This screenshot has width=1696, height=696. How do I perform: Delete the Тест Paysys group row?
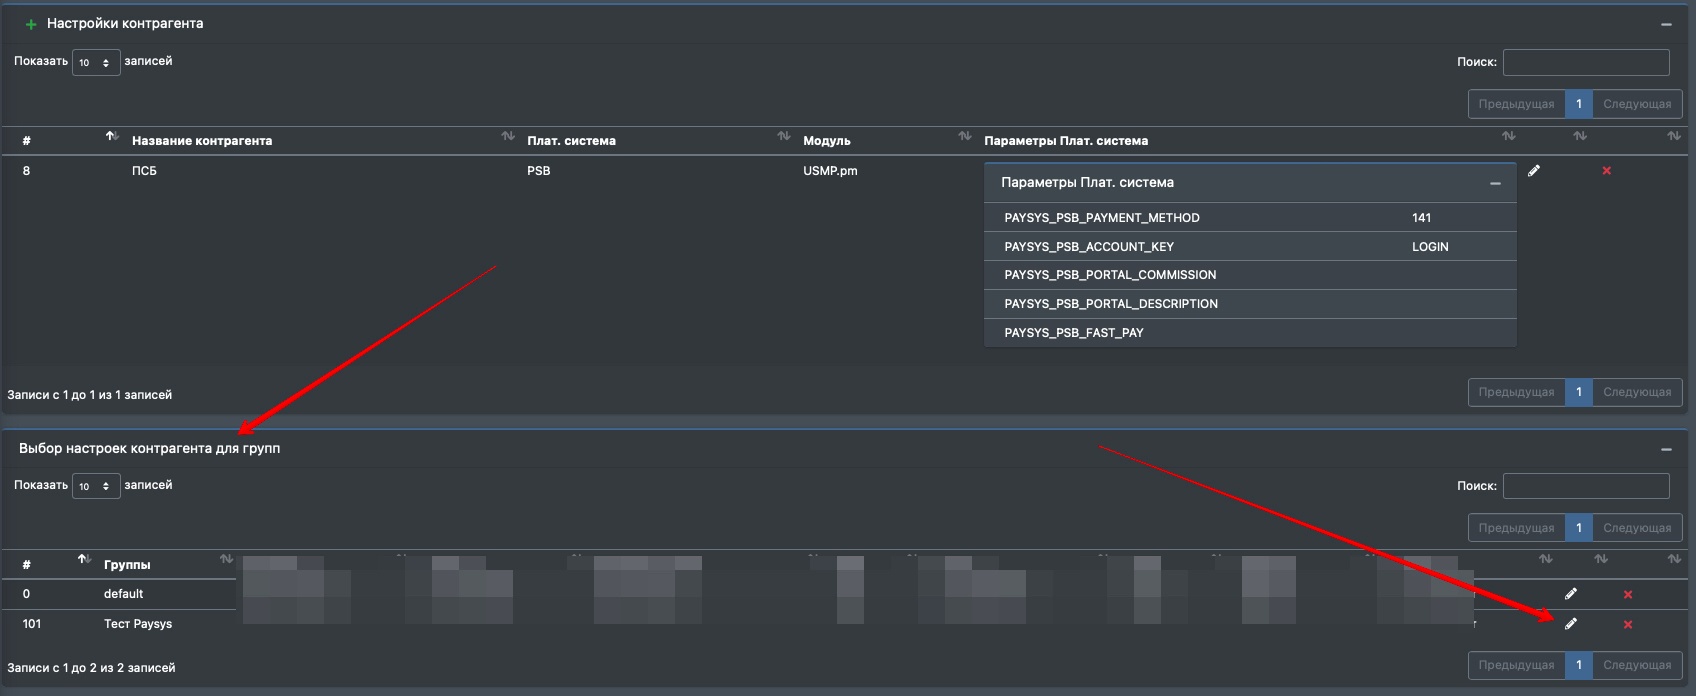[1628, 625]
